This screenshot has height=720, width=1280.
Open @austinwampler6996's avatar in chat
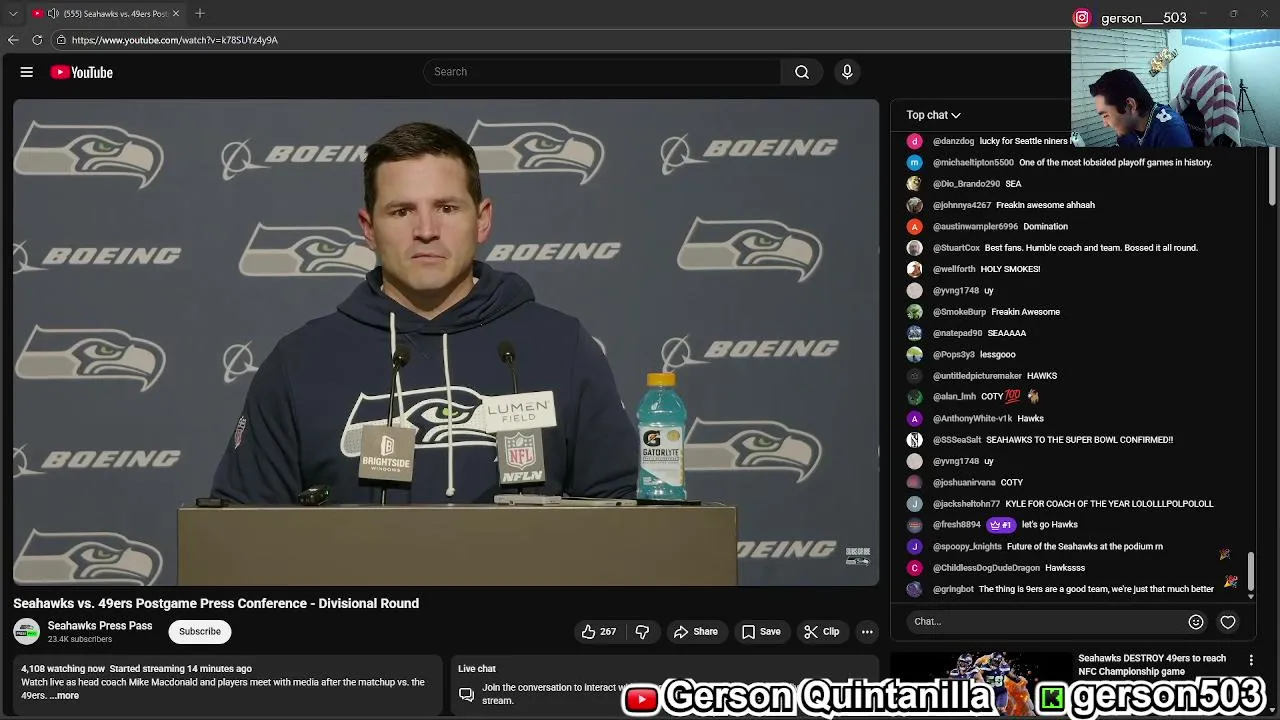914,226
